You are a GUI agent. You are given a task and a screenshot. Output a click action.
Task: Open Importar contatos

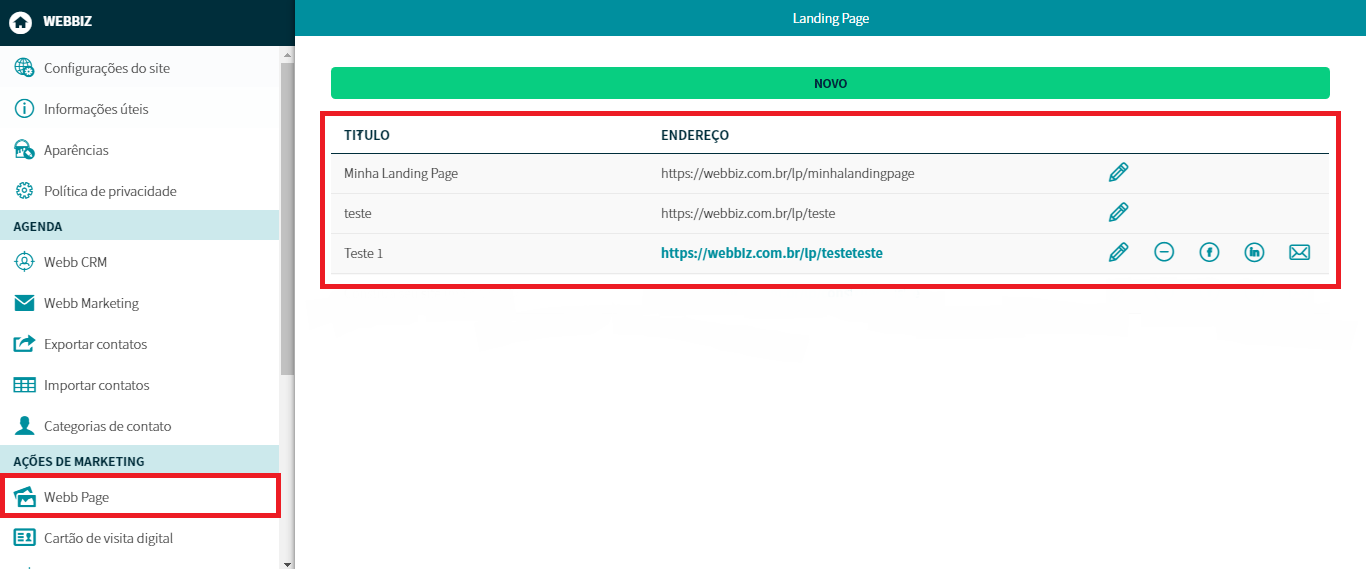coord(96,385)
